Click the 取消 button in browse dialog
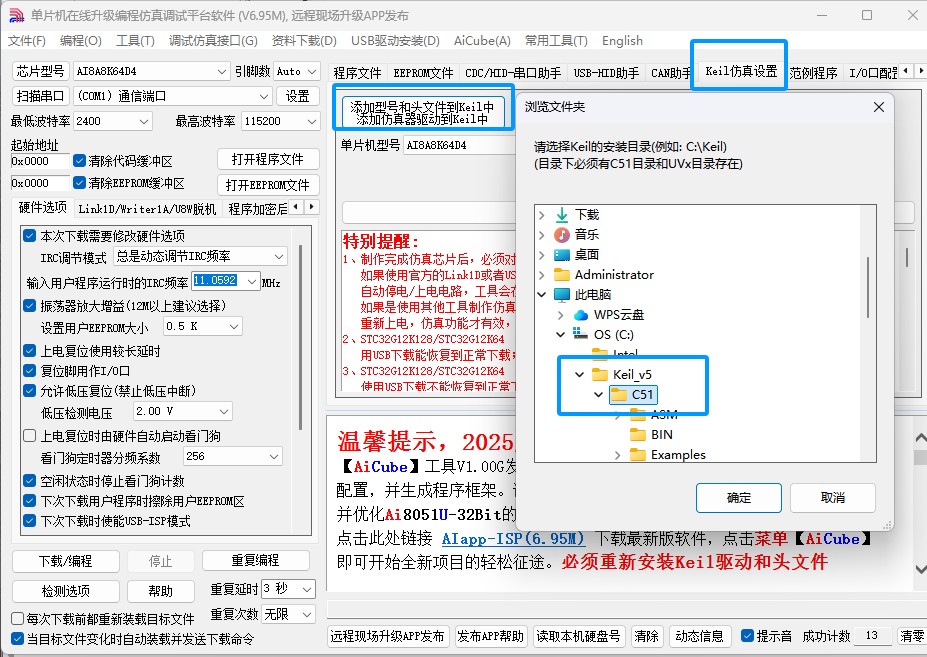This screenshot has height=657, width=927. [832, 498]
